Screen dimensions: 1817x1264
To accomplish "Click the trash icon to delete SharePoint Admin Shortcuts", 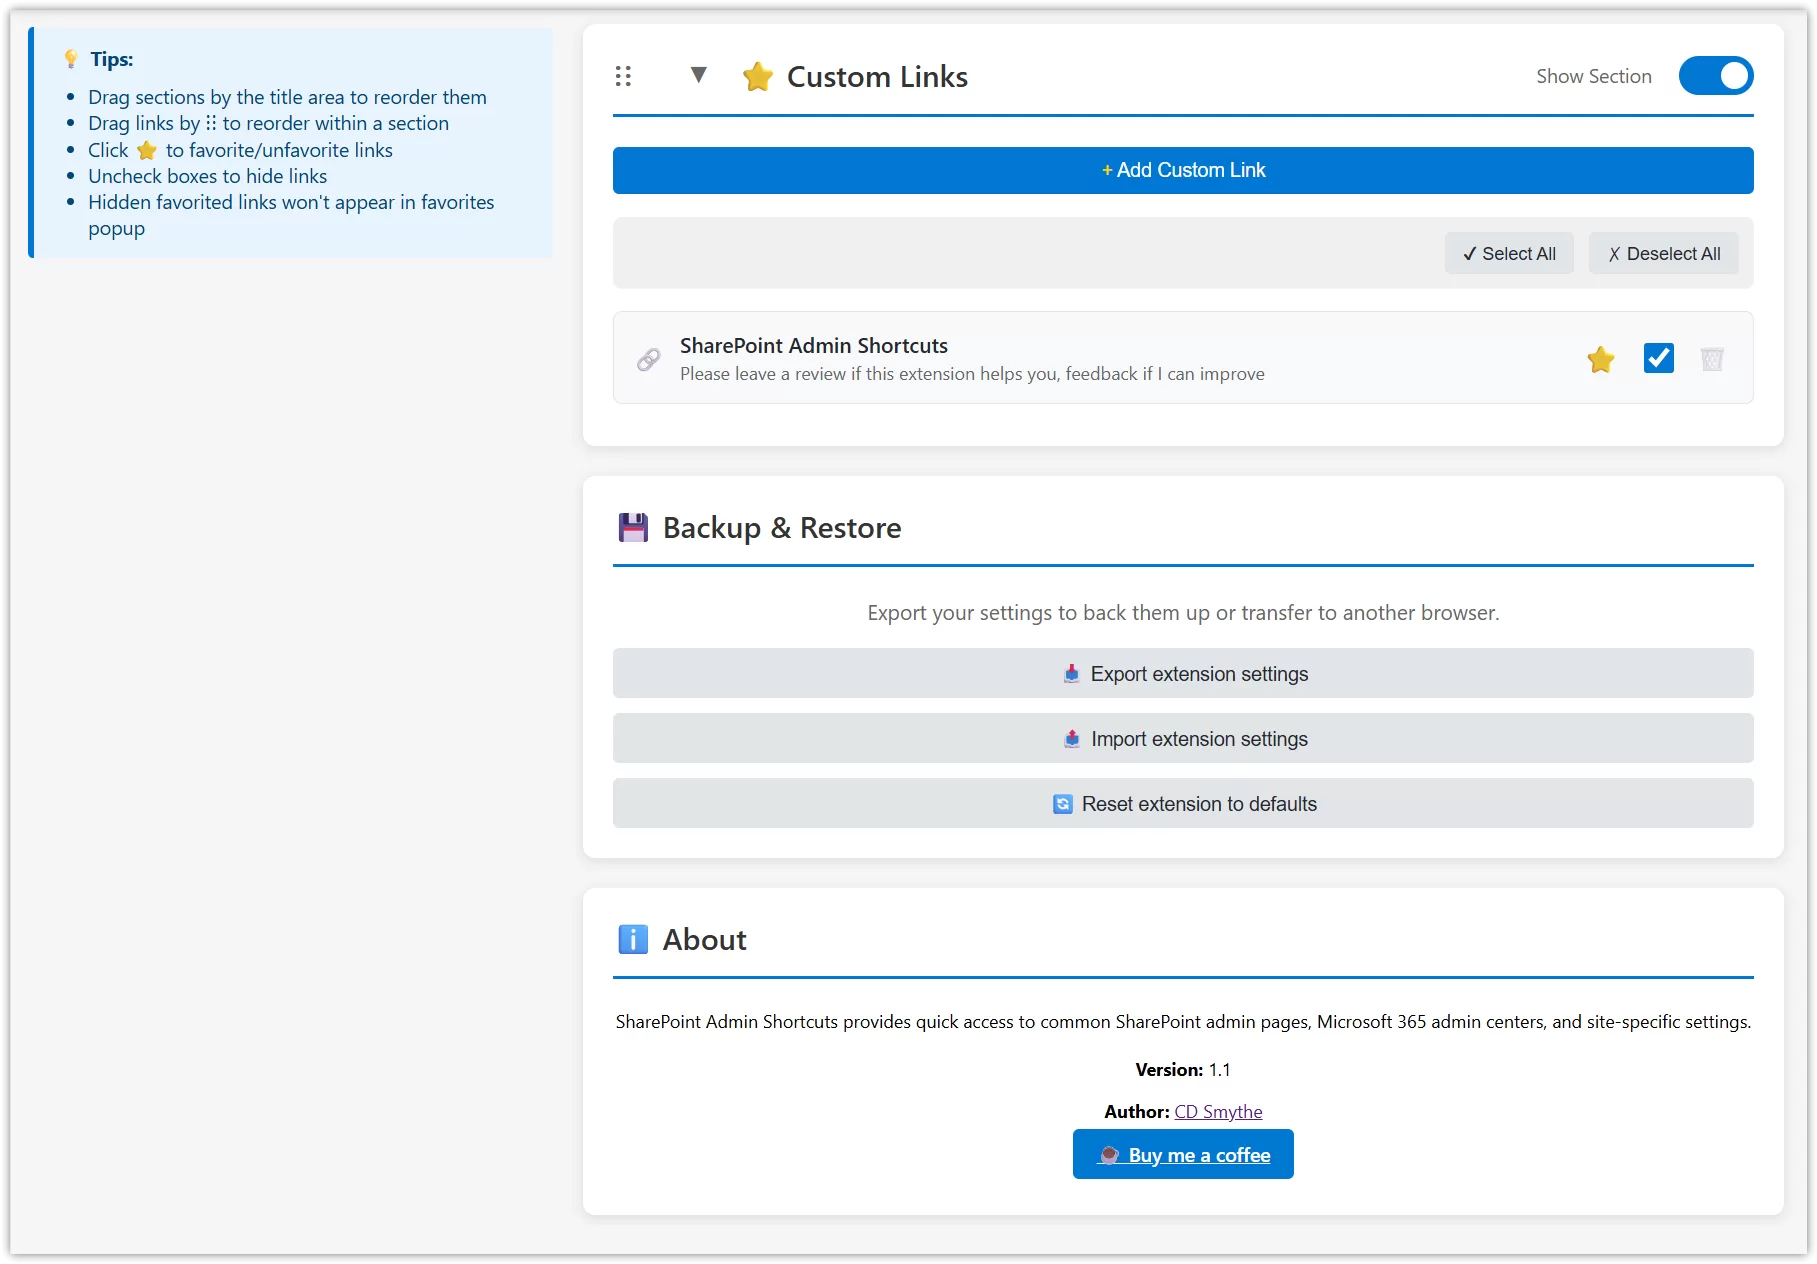I will pyautogui.click(x=1712, y=358).
